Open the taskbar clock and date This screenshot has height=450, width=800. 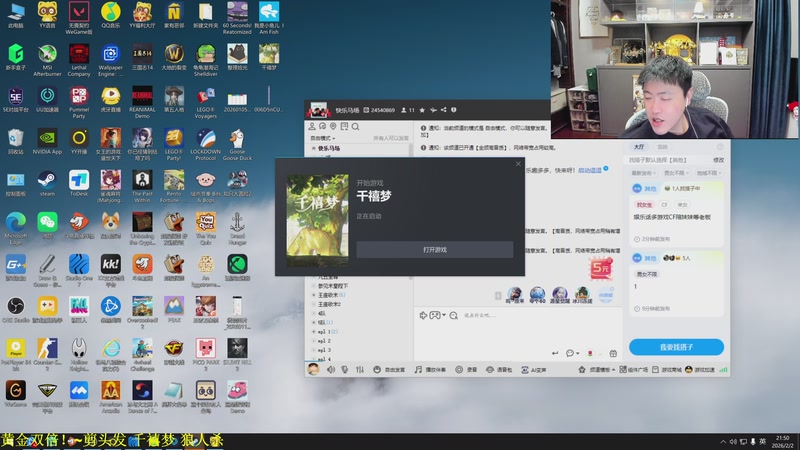click(783, 441)
